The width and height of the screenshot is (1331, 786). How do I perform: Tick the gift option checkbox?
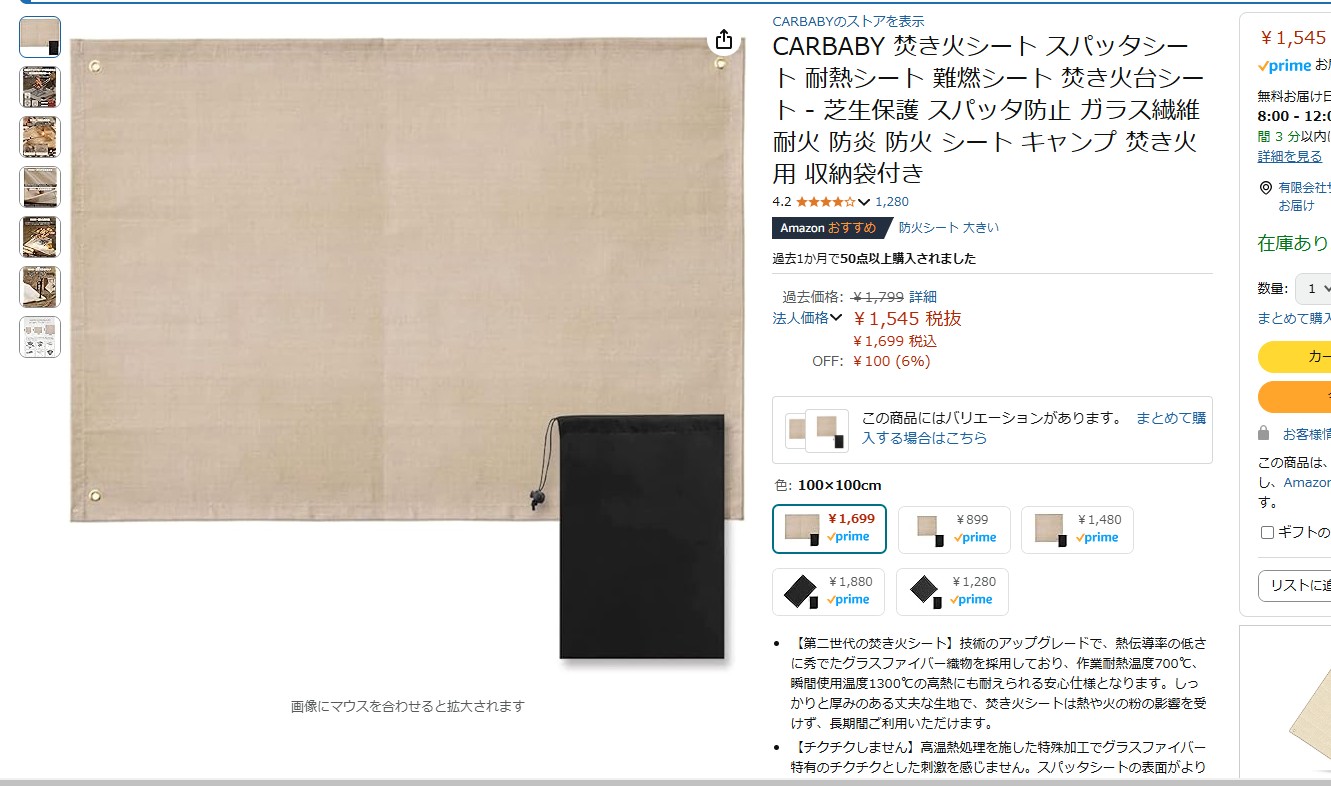[1267, 533]
